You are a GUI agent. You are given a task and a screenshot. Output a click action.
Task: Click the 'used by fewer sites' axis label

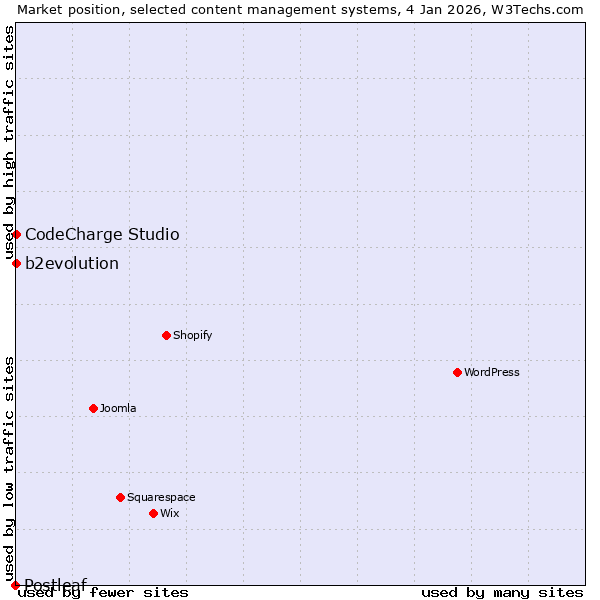click(x=103, y=593)
